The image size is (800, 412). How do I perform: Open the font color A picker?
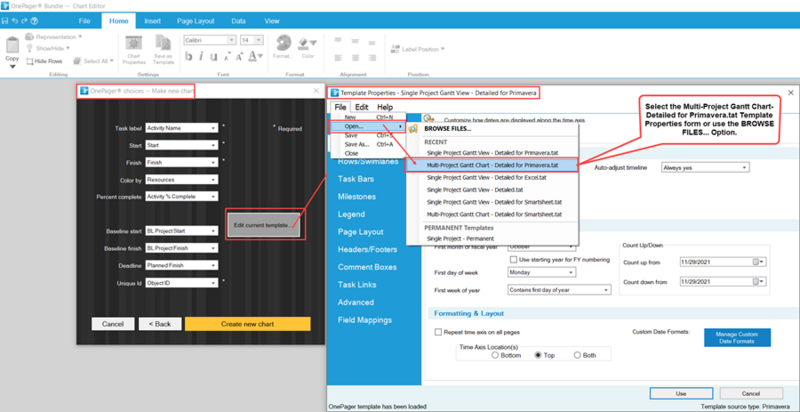point(255,57)
